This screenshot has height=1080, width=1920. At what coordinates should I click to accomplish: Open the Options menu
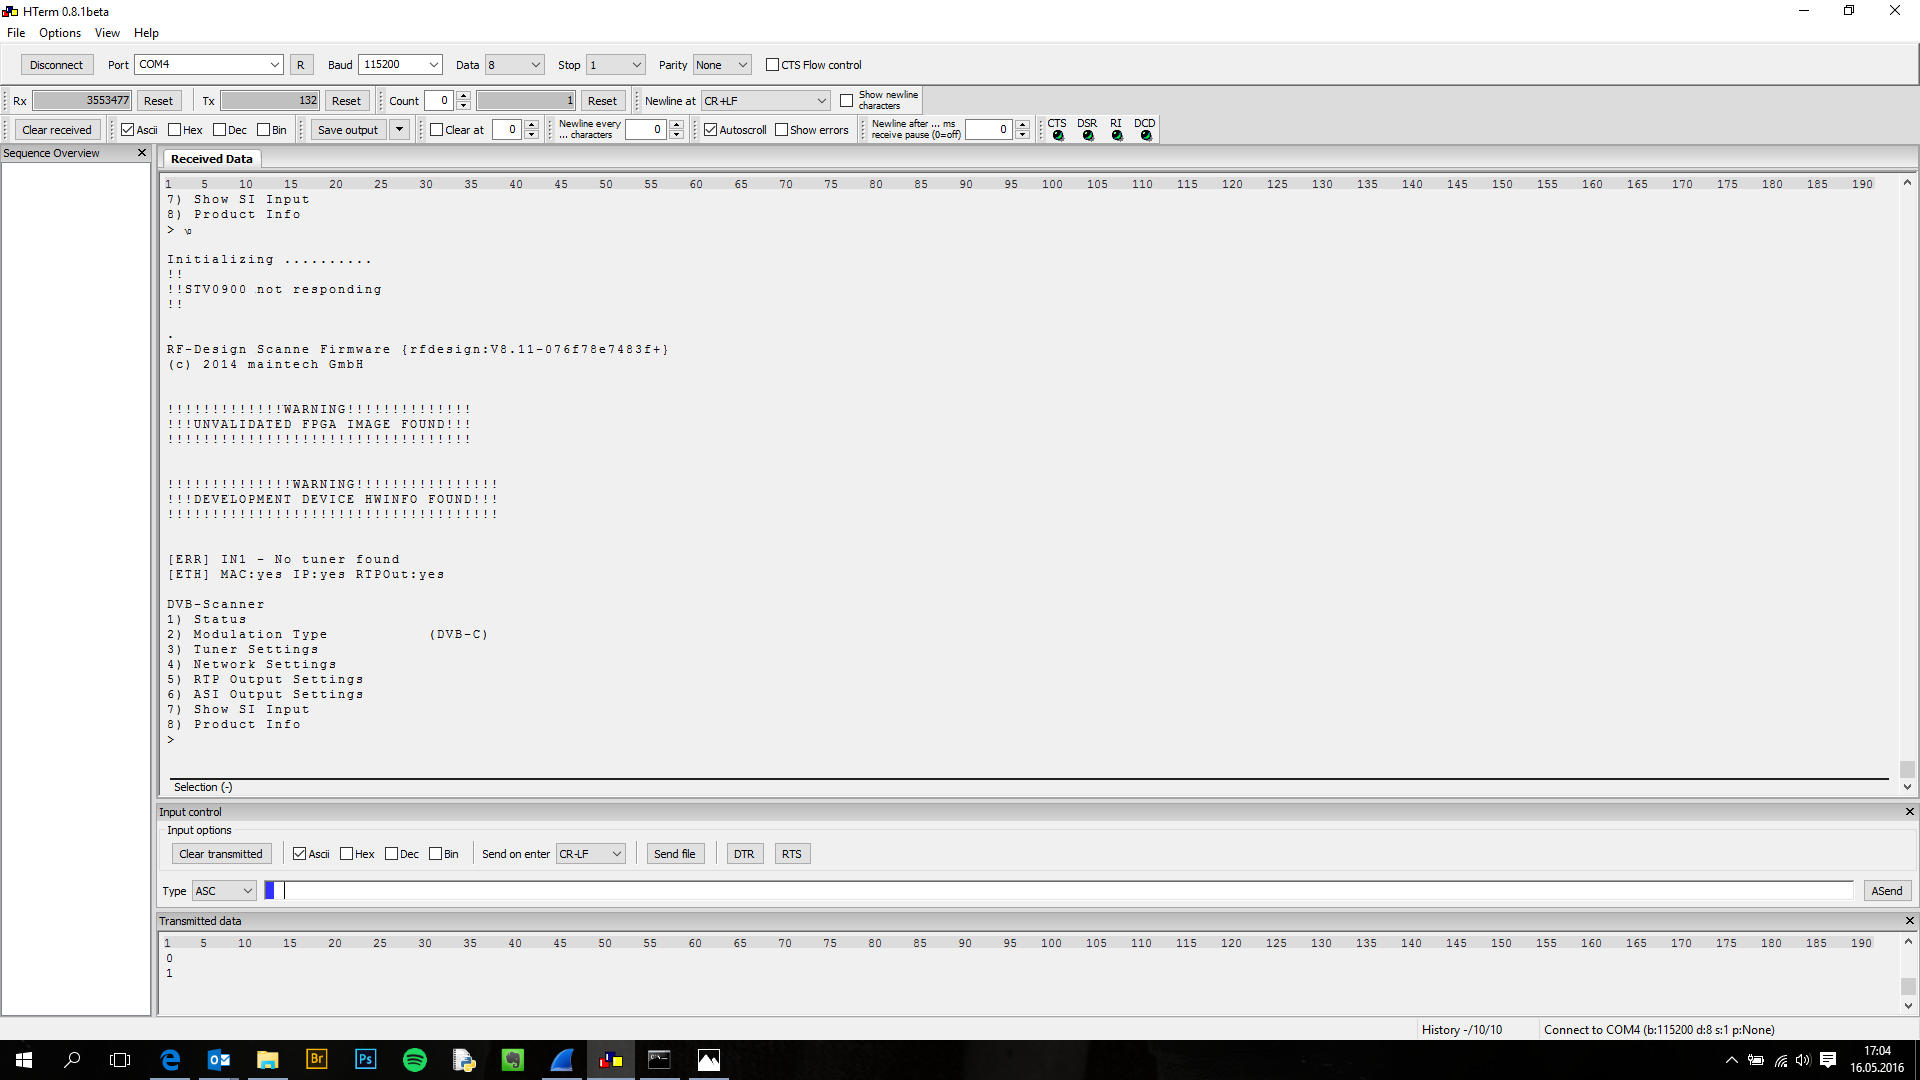[60, 33]
